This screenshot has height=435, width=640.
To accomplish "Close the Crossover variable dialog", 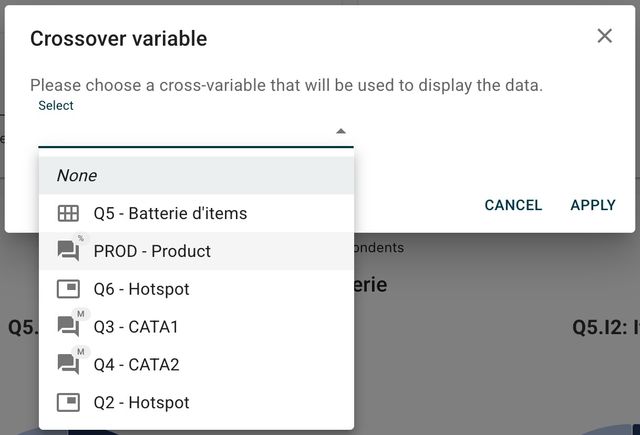I will 604,36.
